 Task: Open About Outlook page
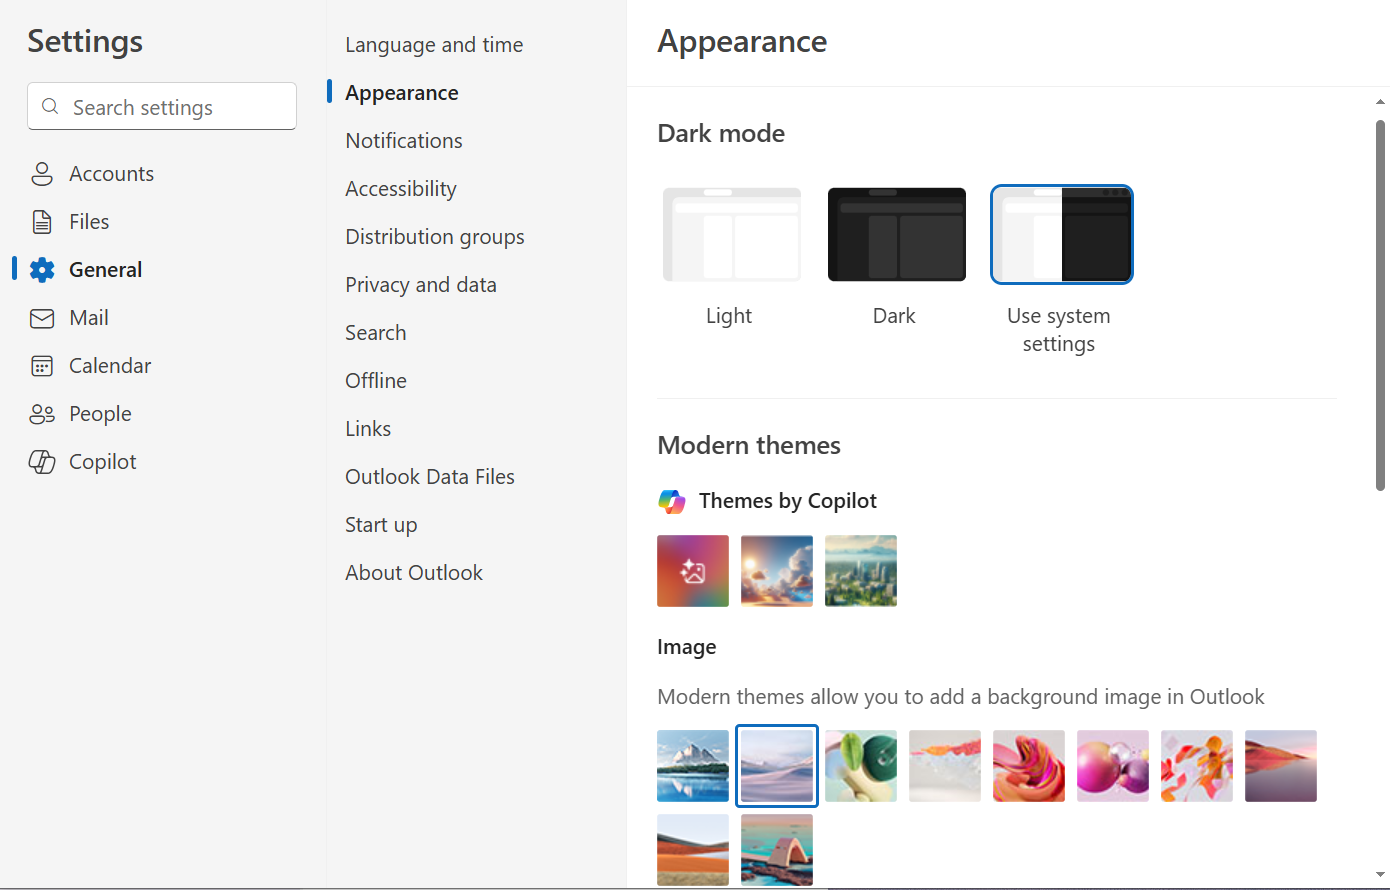414,573
